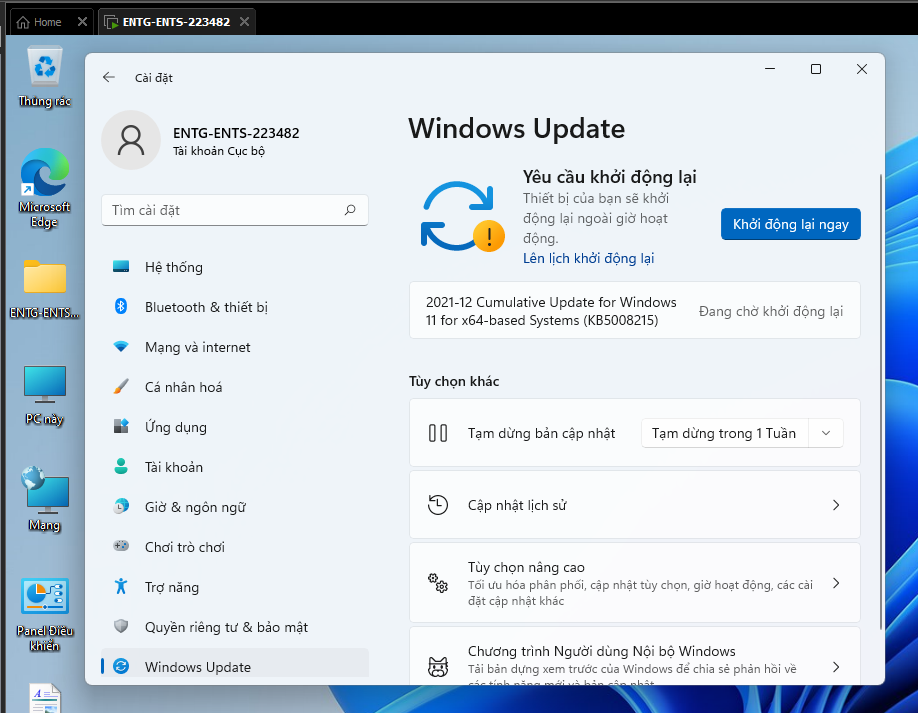Click the Chơi trò chơi gamepad icon

click(x=121, y=546)
